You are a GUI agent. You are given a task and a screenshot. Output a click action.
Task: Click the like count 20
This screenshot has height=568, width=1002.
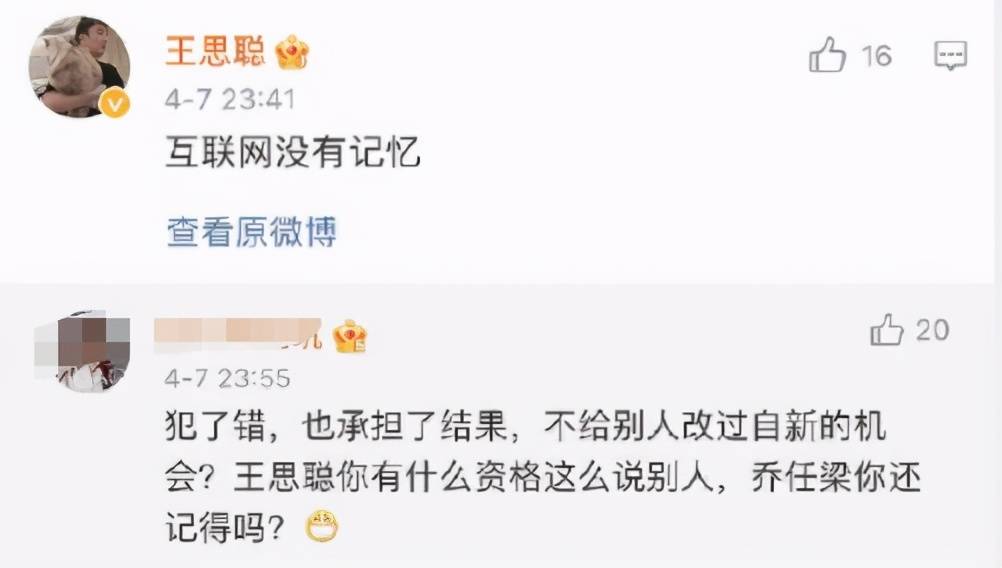[x=932, y=330]
